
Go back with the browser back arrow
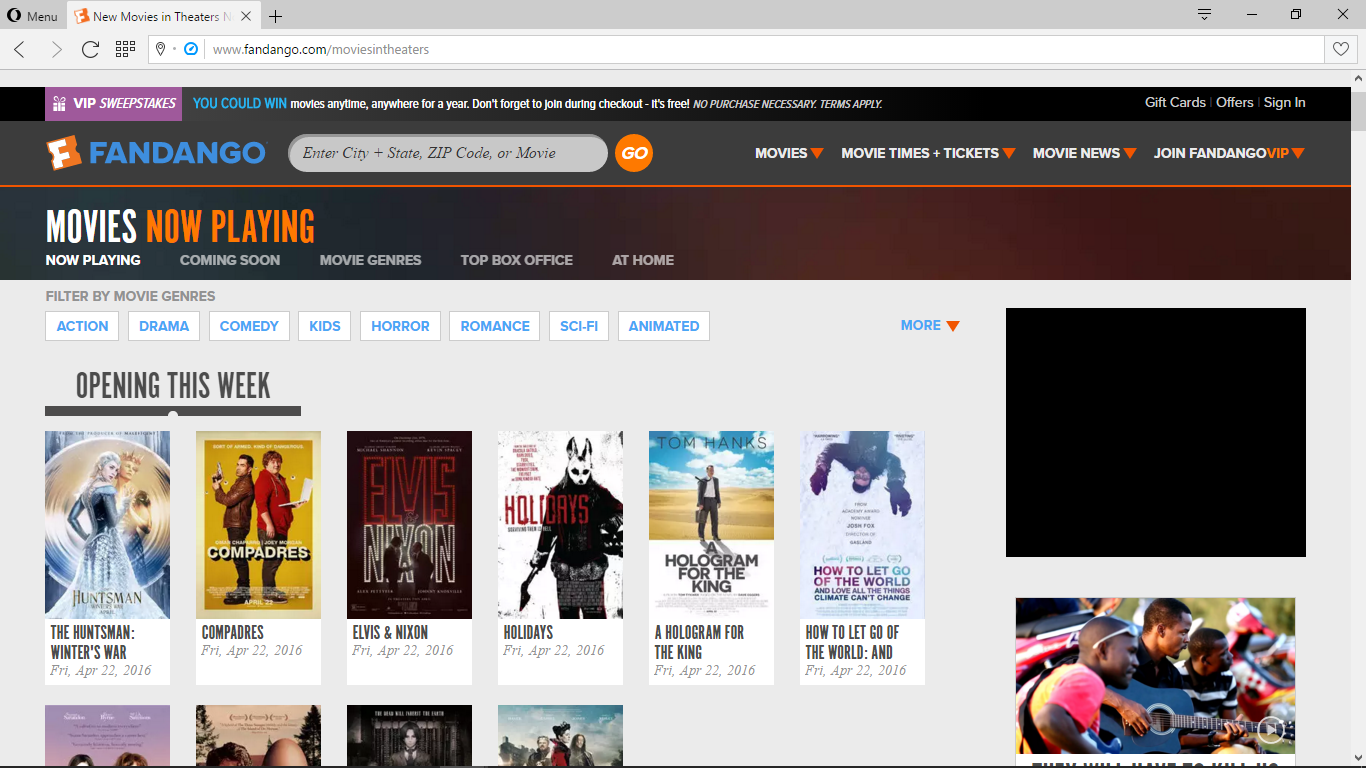20,49
